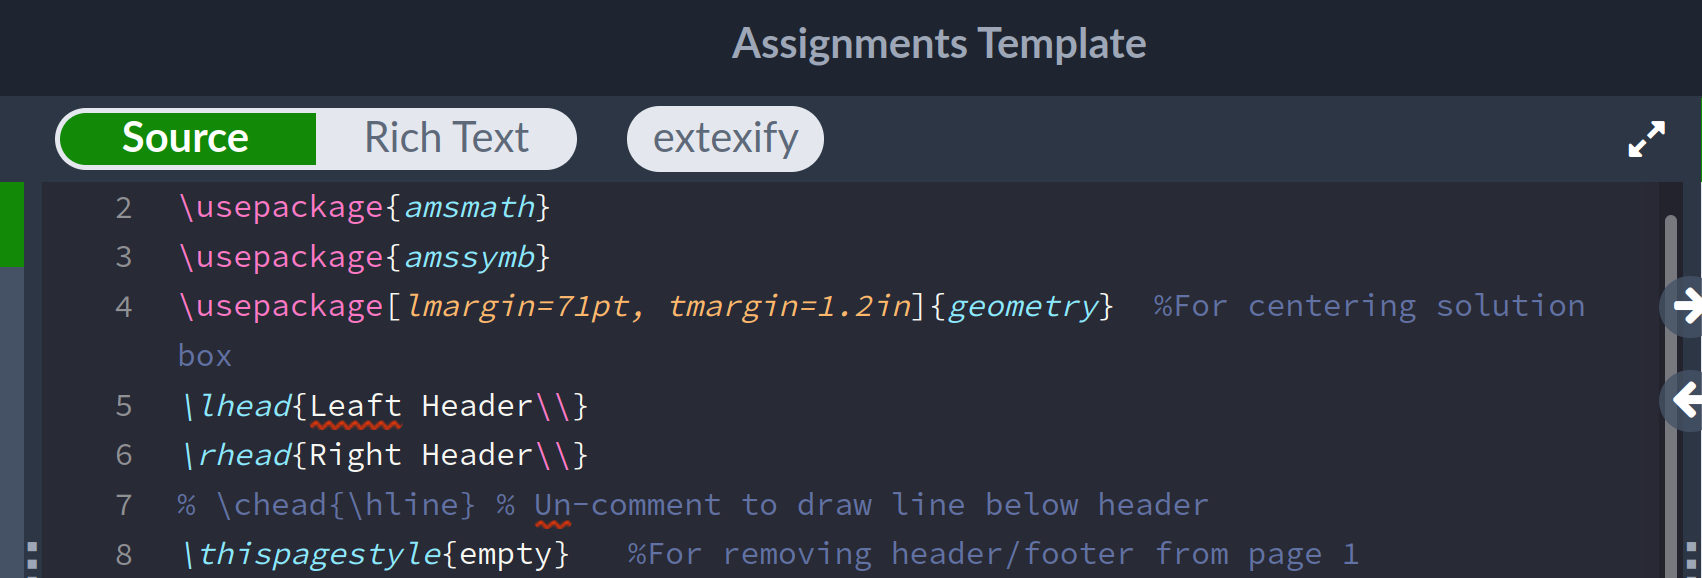Screen dimensions: 1702x578
Task: Click the right arrow circle icon
Action: point(1682,306)
